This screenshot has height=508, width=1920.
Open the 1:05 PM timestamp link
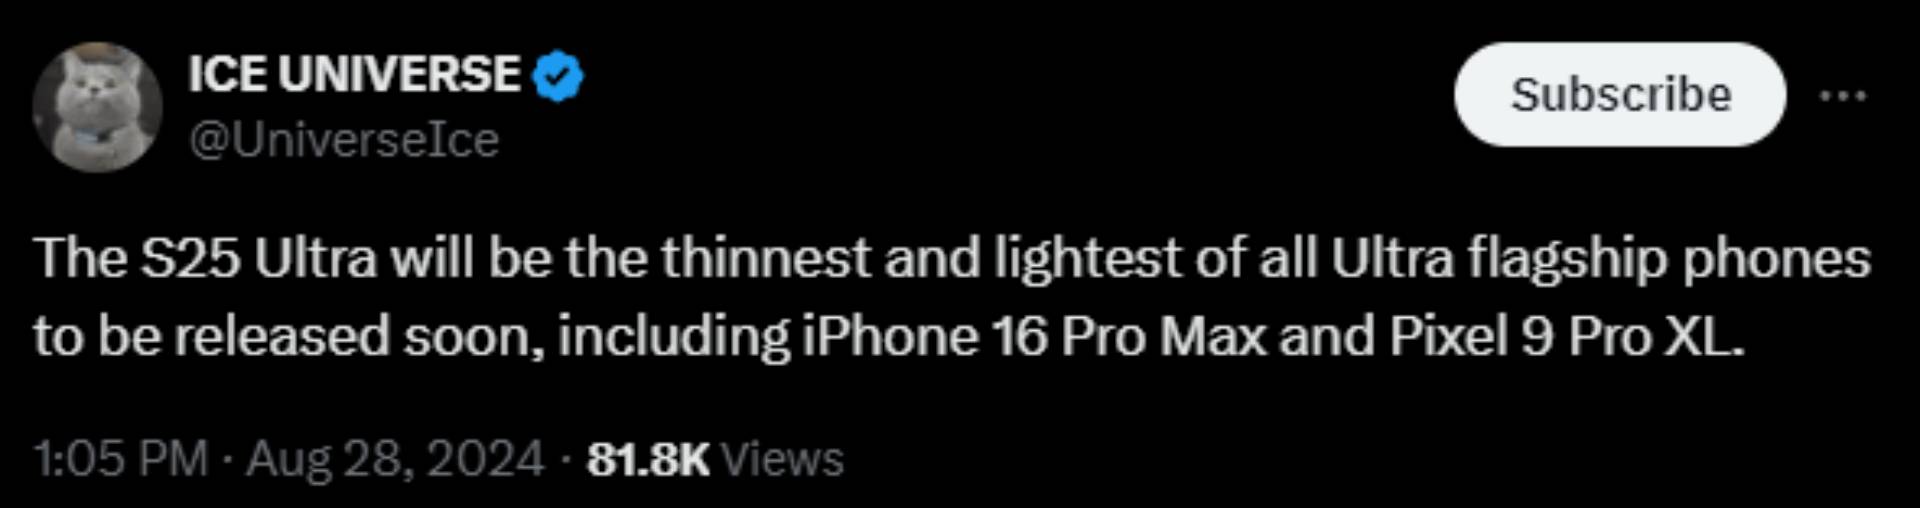click(x=121, y=459)
